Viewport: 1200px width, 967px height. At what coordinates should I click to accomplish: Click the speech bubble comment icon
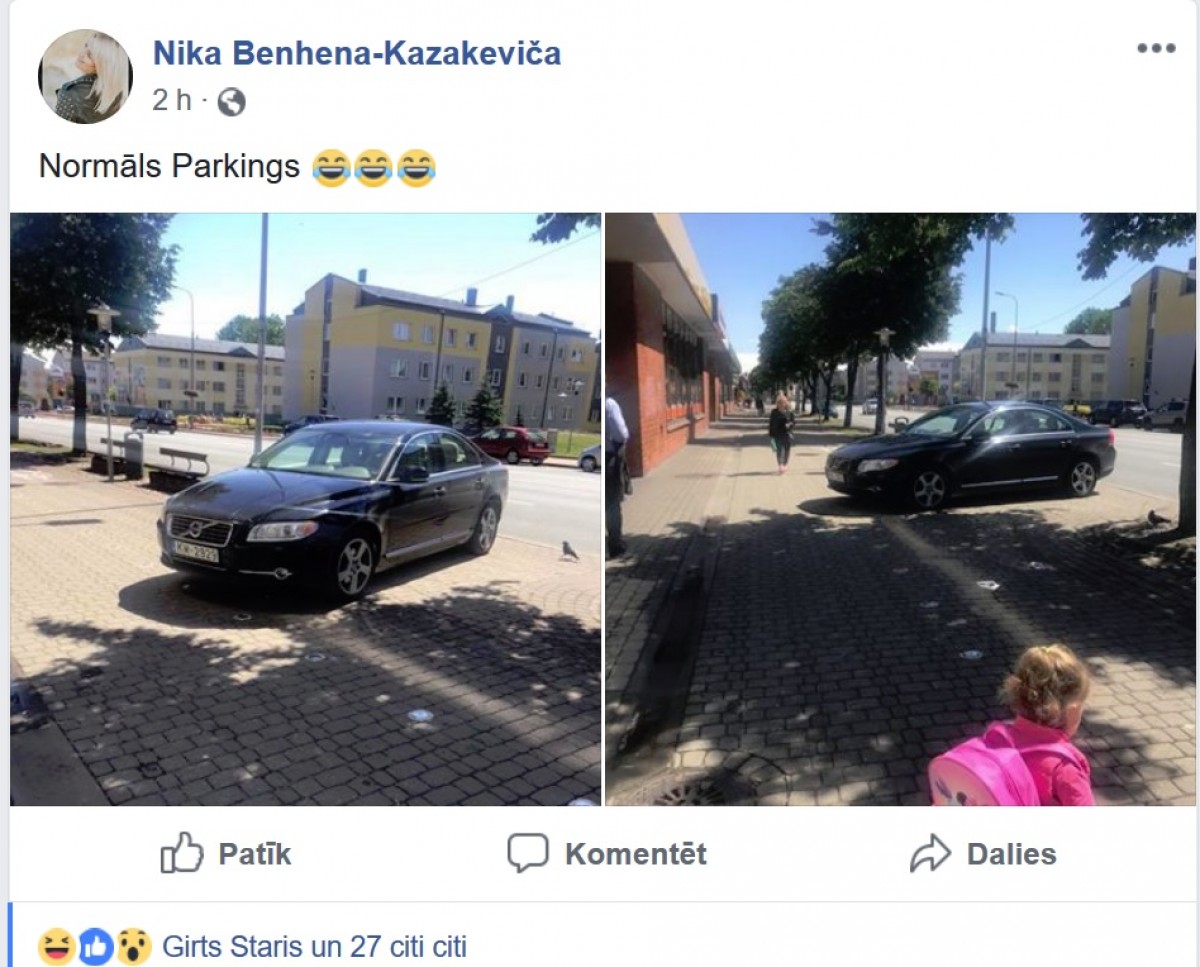pyautogui.click(x=527, y=853)
